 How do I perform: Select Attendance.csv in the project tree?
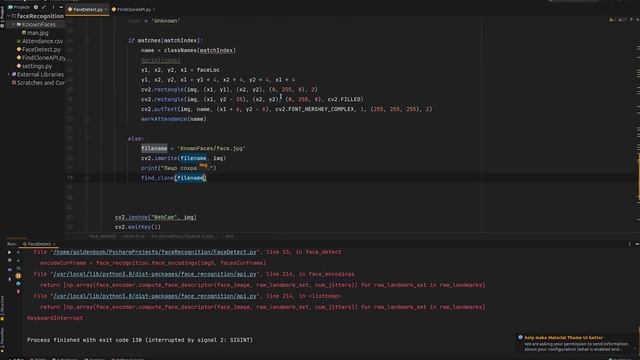click(42, 41)
